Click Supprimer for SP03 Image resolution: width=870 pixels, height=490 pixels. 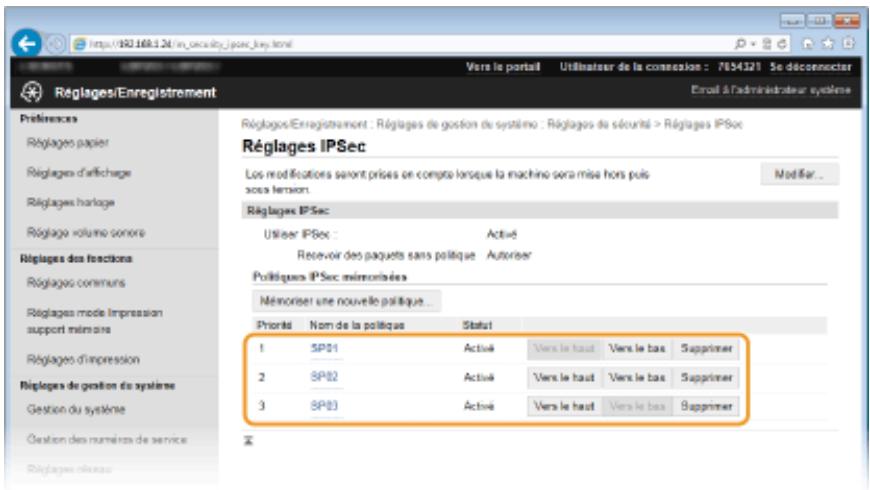[x=706, y=406]
